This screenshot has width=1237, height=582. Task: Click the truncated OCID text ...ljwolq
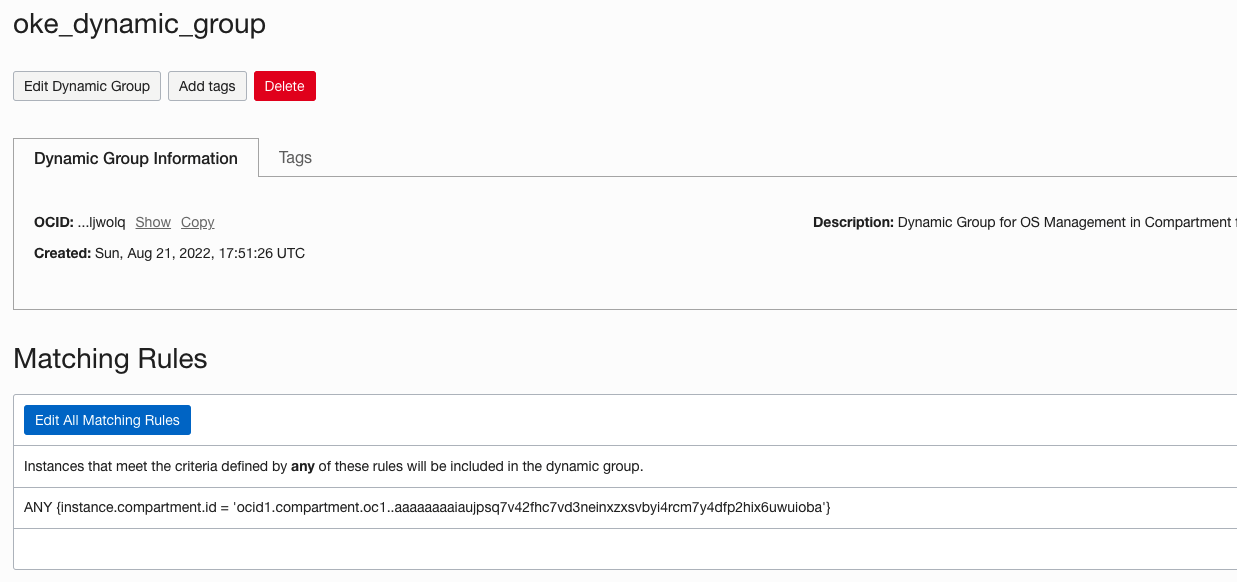coord(101,222)
